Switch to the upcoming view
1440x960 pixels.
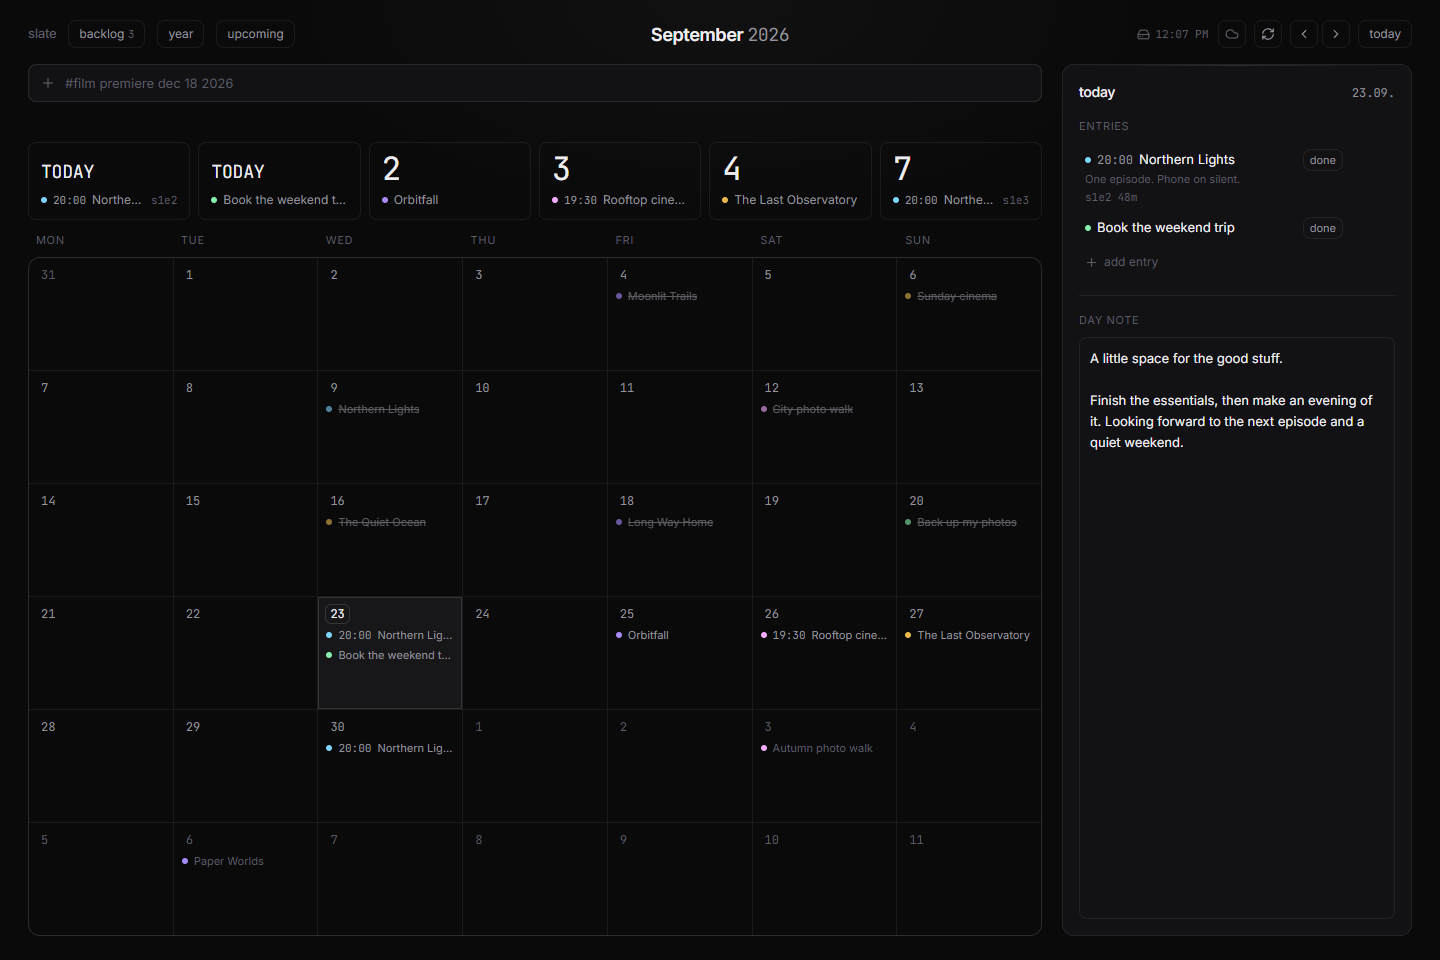coord(255,34)
